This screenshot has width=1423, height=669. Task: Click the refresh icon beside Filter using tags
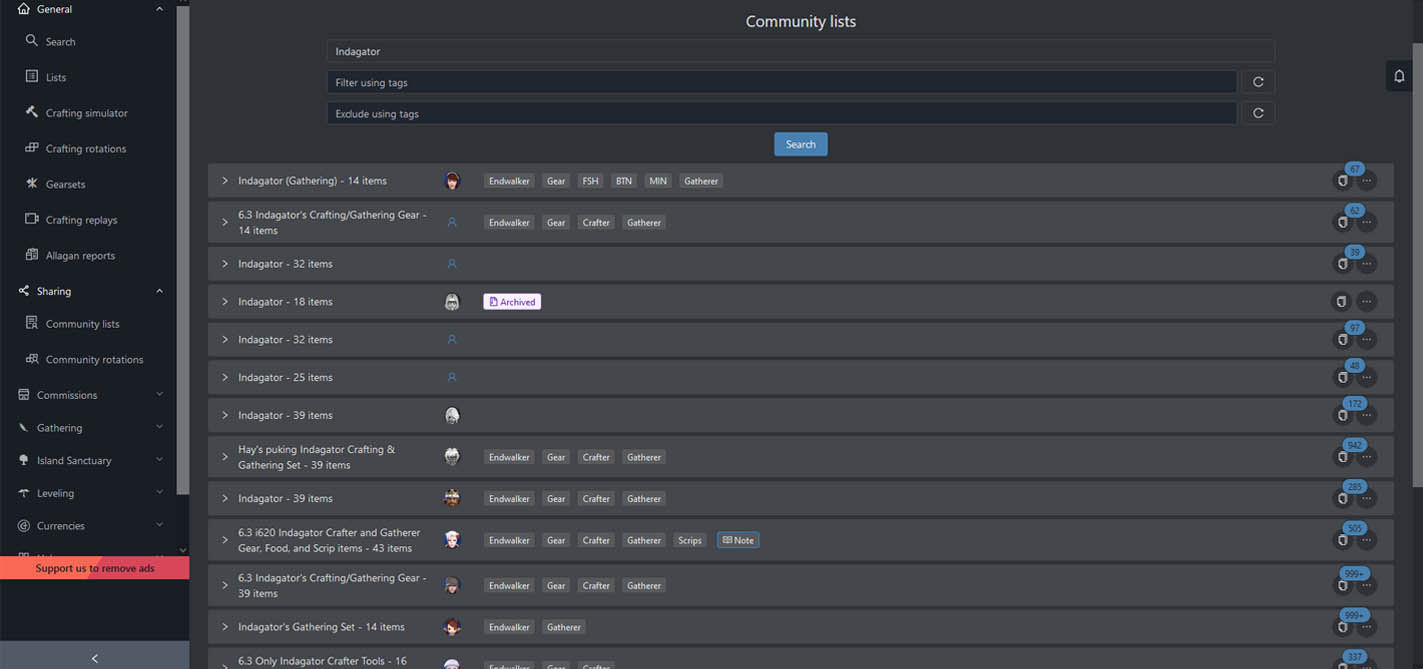pos(1257,81)
